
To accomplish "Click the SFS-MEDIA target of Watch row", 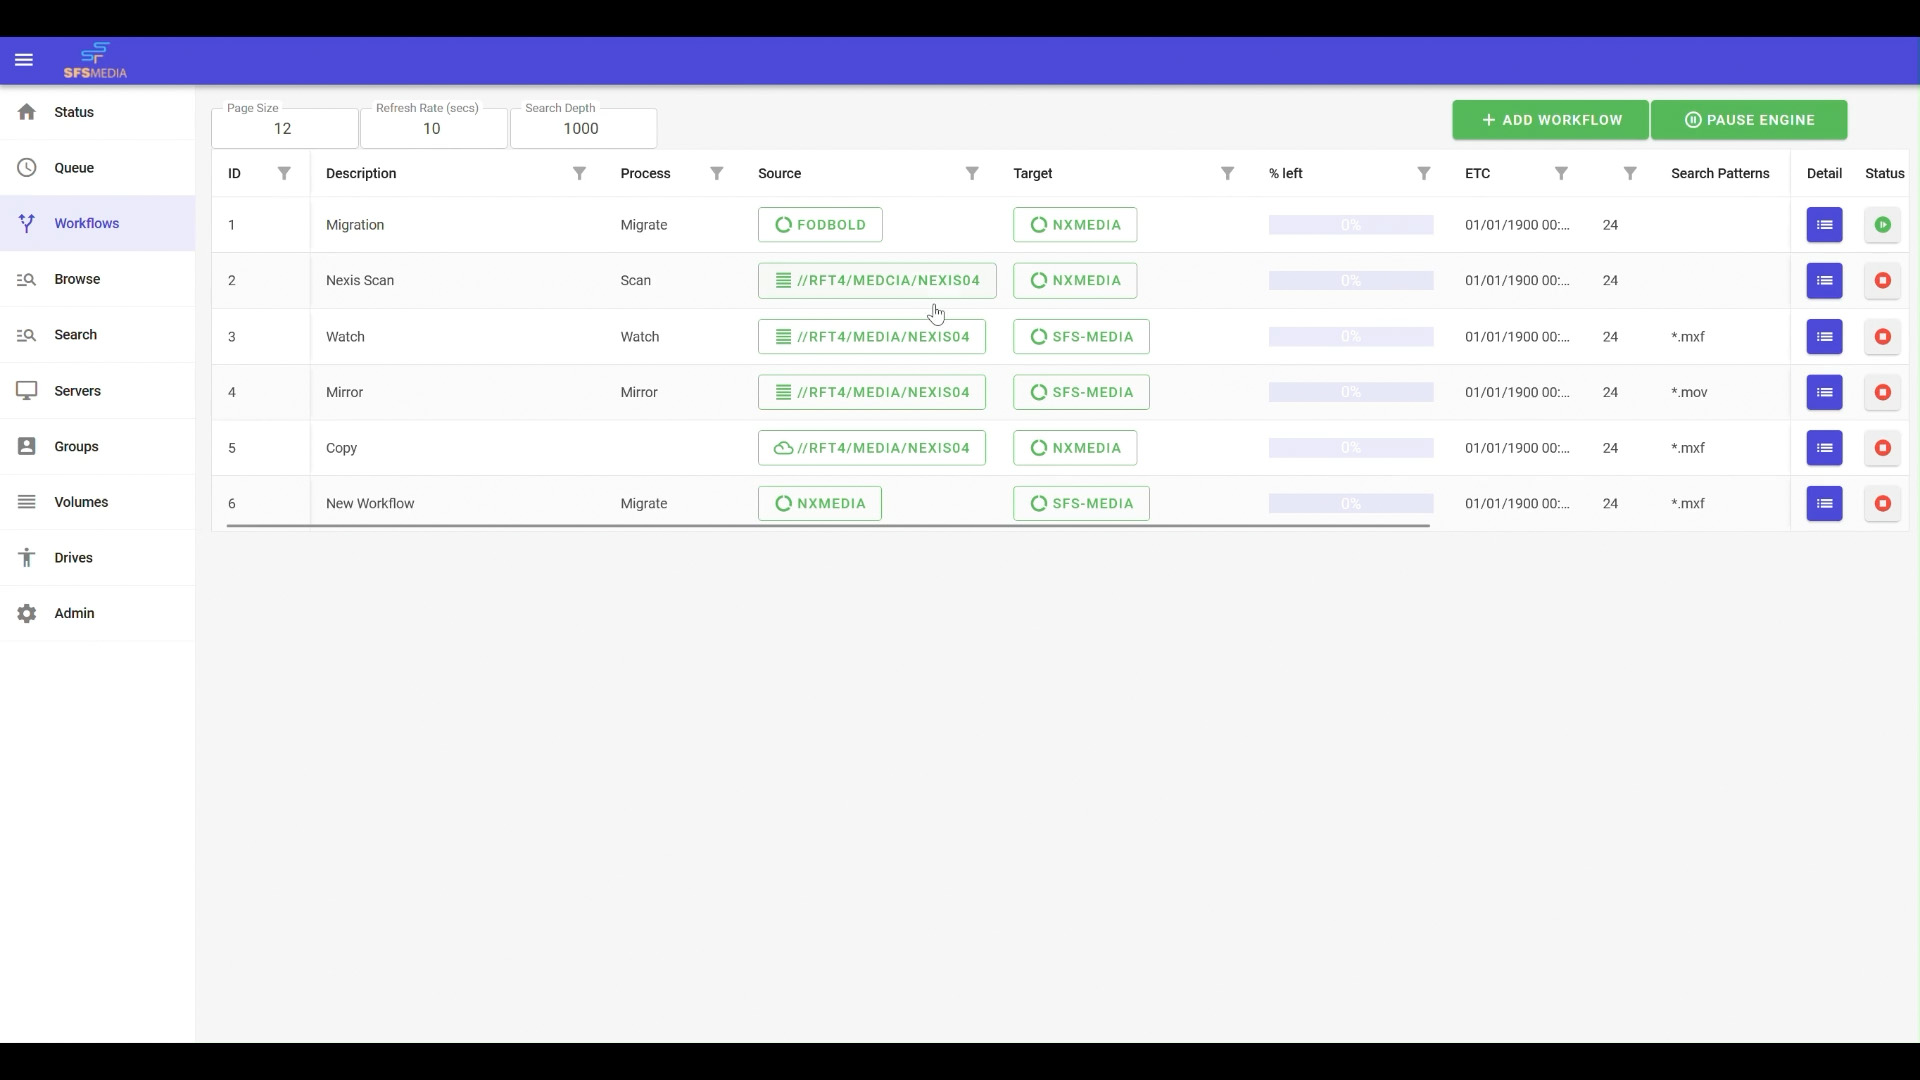I will click(1081, 337).
